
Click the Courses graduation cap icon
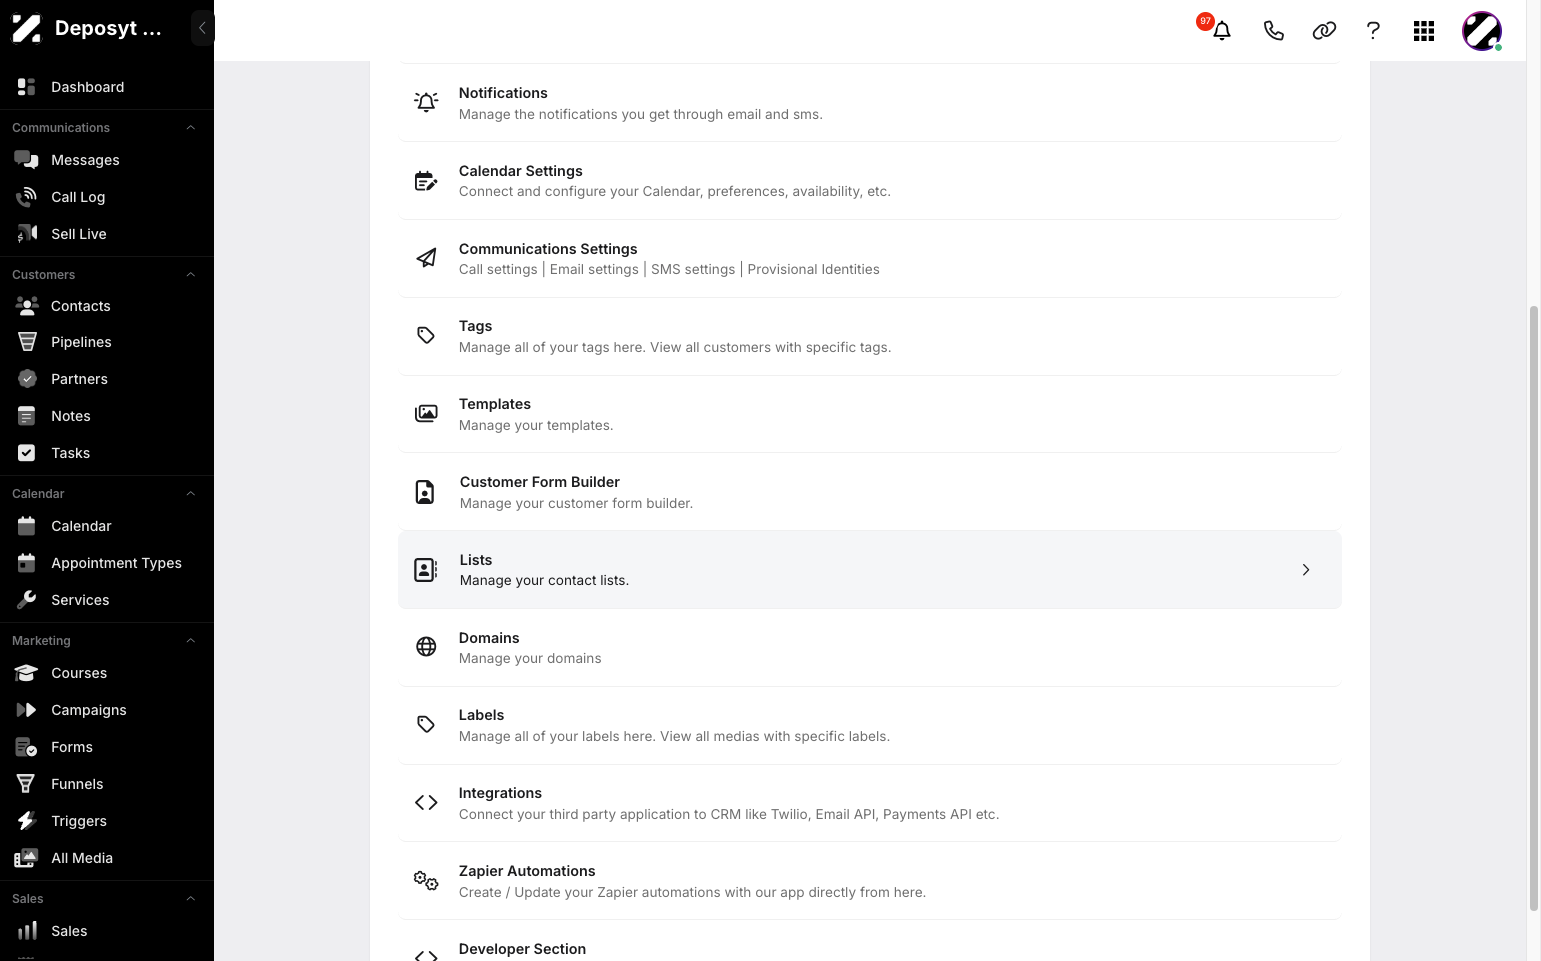coord(27,673)
